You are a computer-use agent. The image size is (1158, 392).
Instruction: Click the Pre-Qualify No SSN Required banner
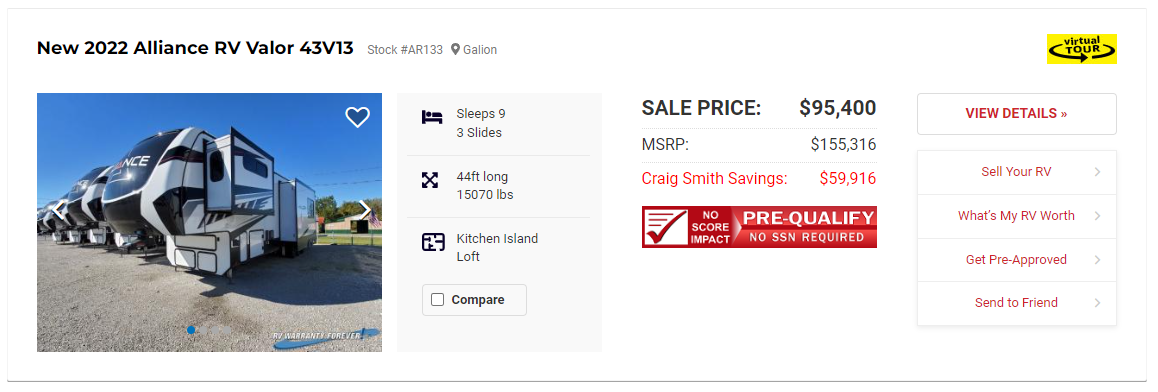[x=759, y=227]
